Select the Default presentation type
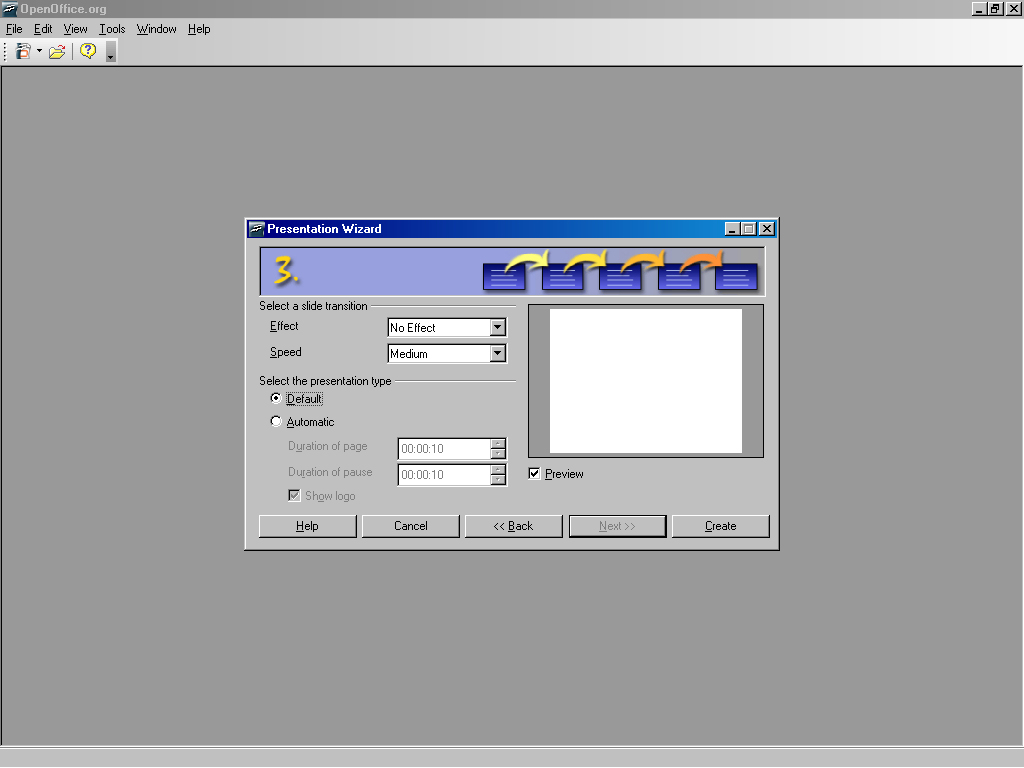The image size is (1024, 768). [276, 398]
